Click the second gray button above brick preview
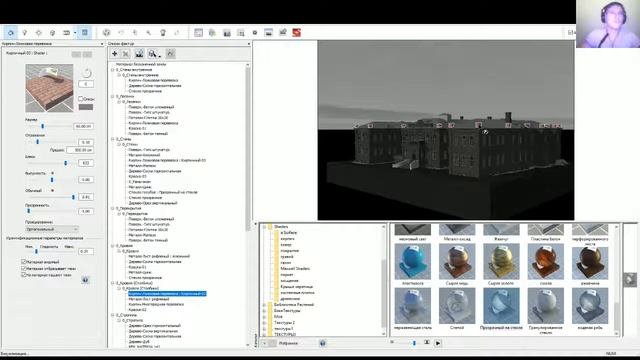 coord(87,54)
